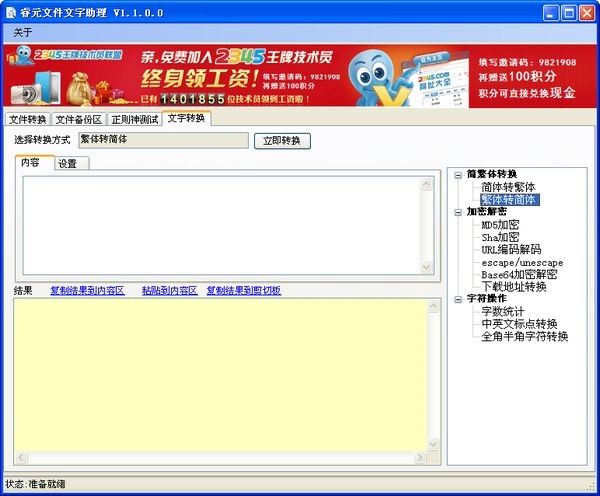Switch to the 文件备份区 tab
This screenshot has width=600, height=496.
(x=79, y=119)
